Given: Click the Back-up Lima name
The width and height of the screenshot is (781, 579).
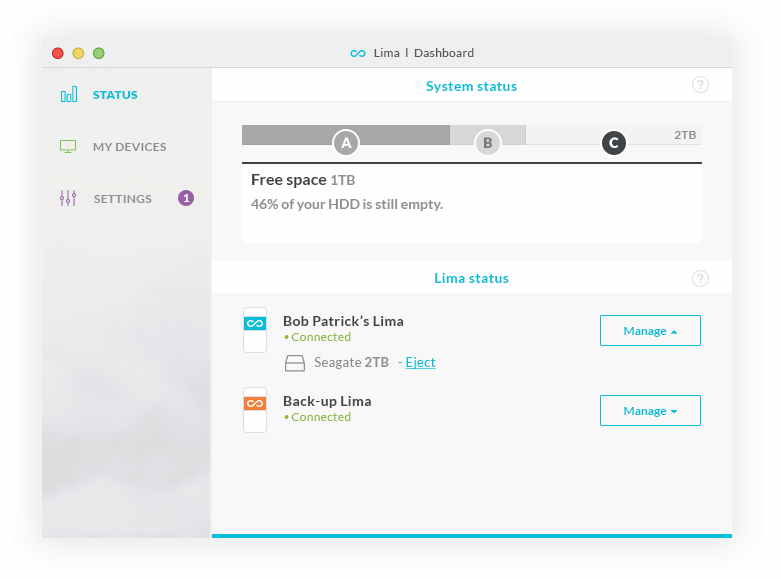Looking at the screenshot, I should (x=327, y=401).
